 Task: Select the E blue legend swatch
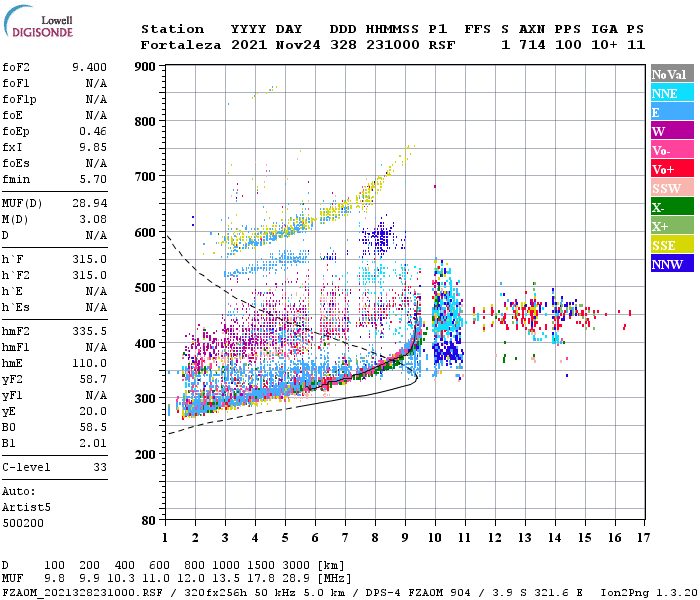click(x=672, y=112)
